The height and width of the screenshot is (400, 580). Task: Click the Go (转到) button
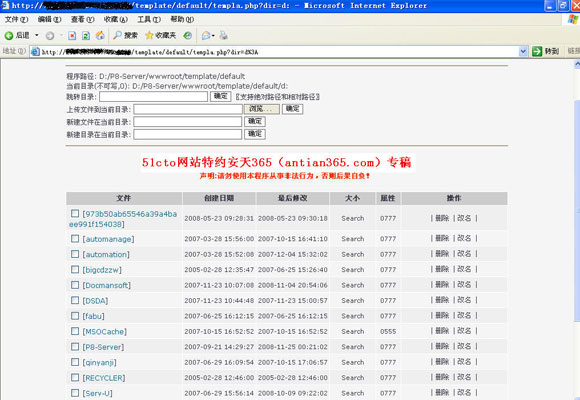545,51
